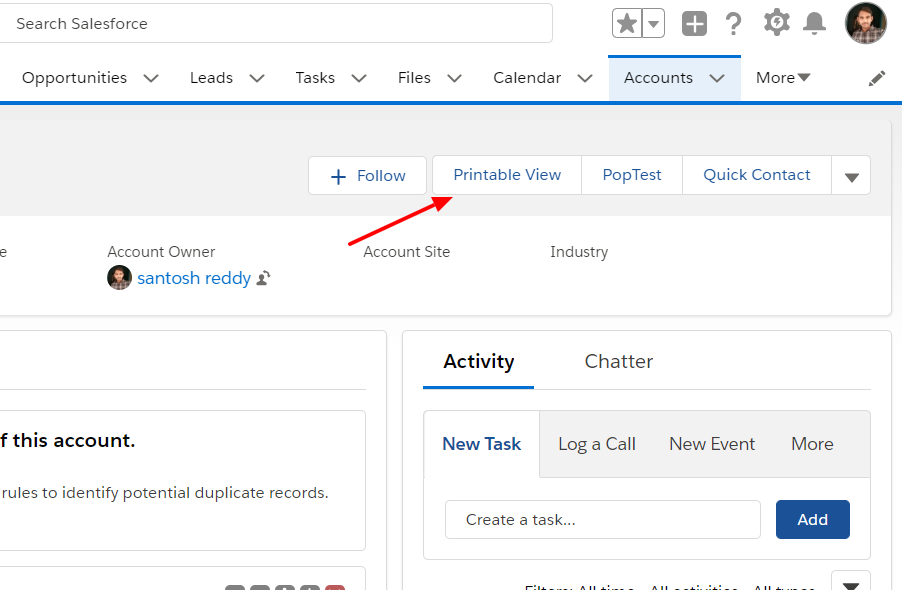This screenshot has width=902, height=590.
Task: Focus the Search Salesforce field
Action: click(x=276, y=24)
